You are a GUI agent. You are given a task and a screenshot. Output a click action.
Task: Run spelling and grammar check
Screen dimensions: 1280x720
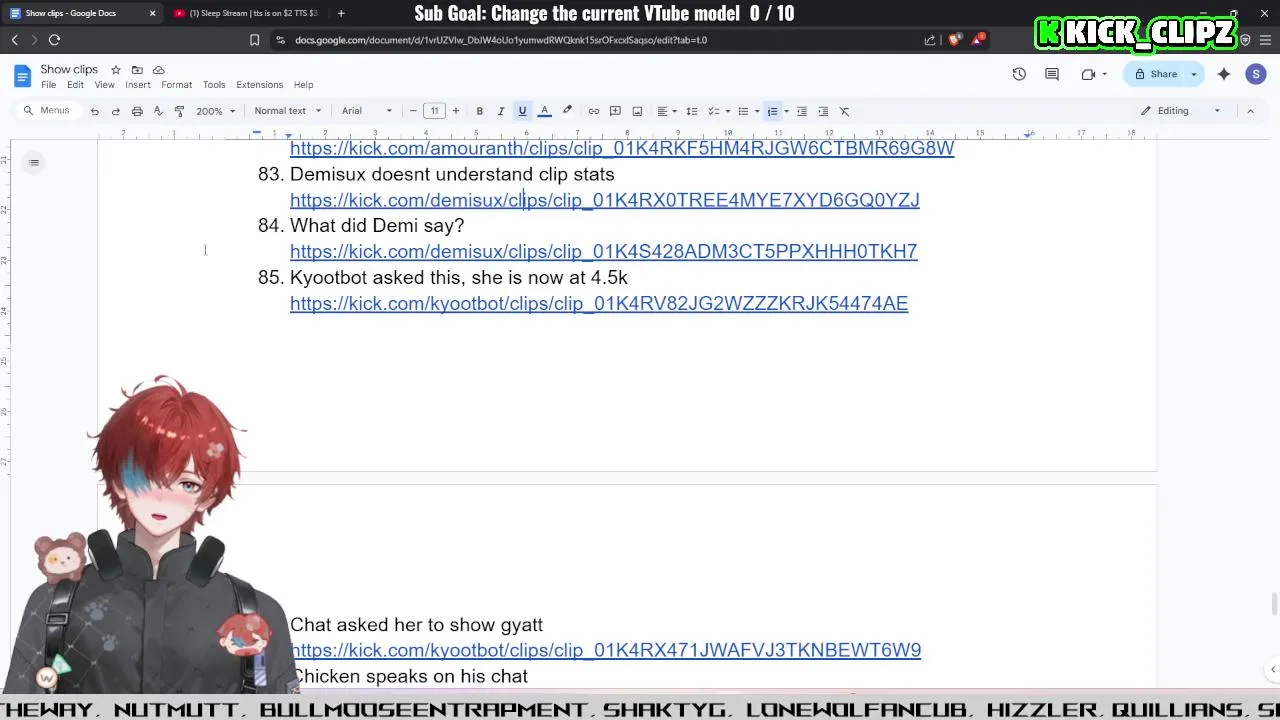[158, 111]
